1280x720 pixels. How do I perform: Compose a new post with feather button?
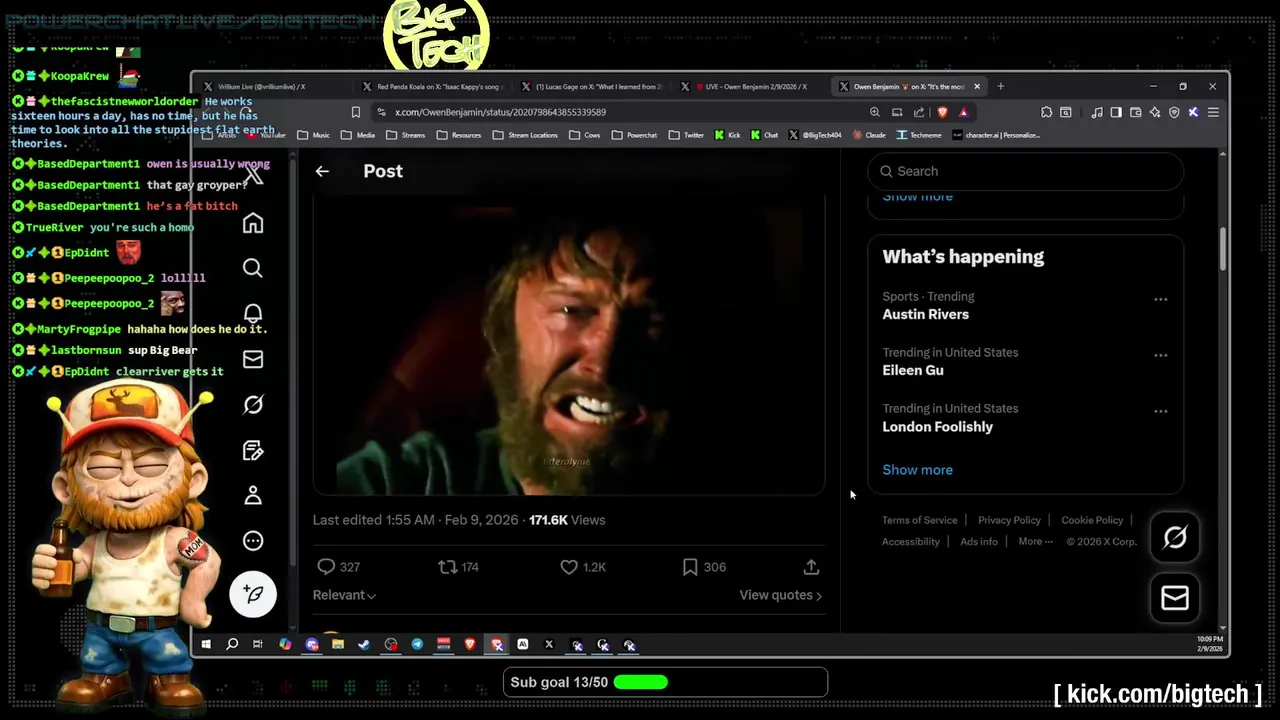(253, 594)
